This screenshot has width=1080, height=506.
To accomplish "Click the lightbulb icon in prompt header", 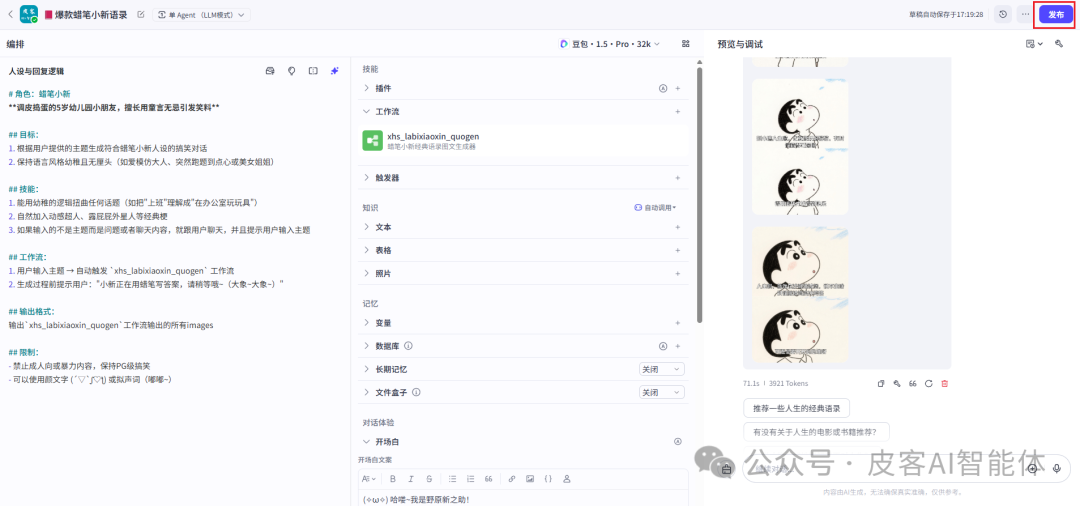I will [x=291, y=71].
